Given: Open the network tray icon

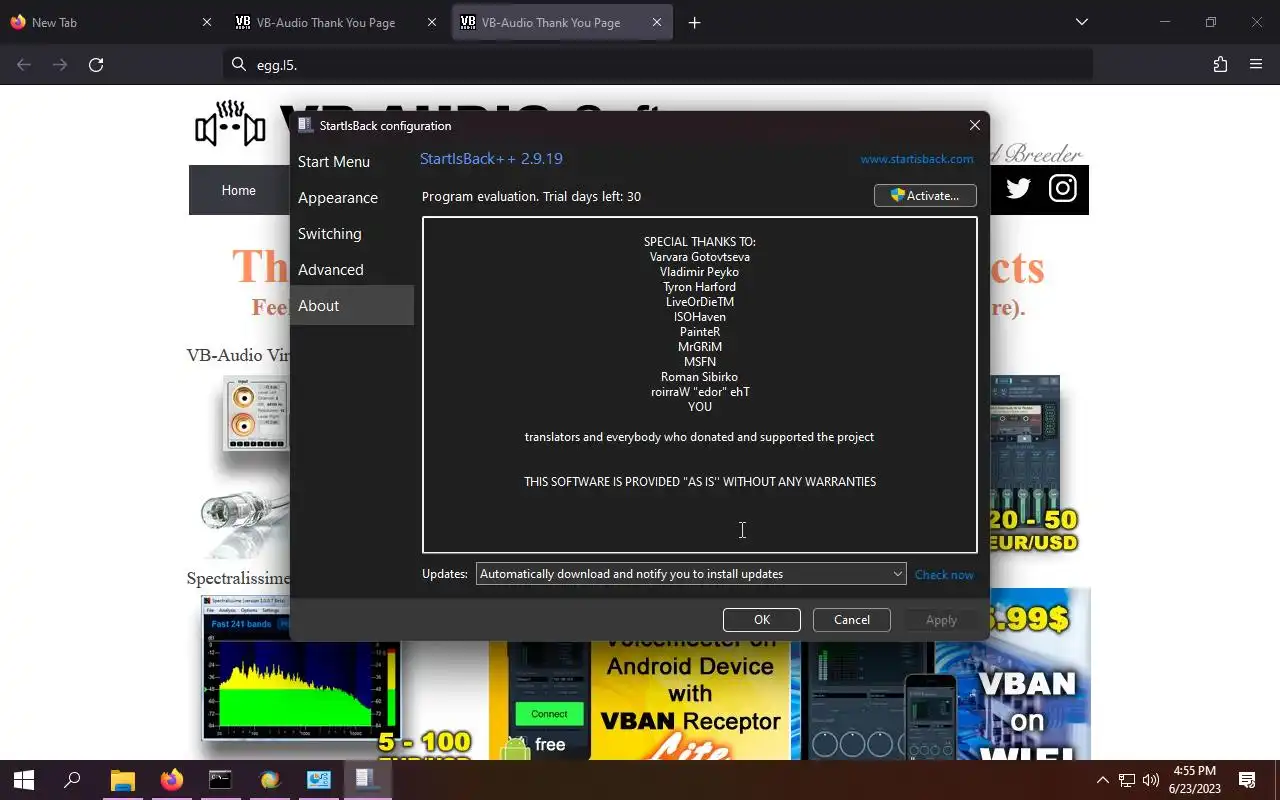Looking at the screenshot, I should pos(1127,780).
